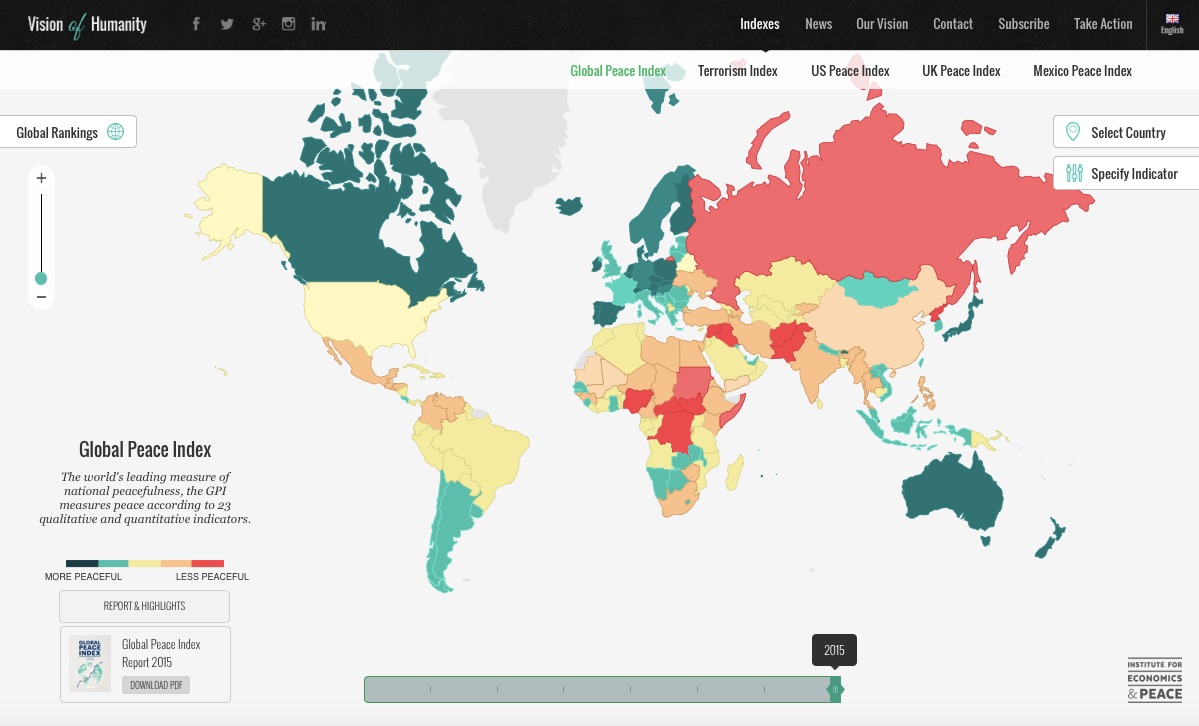The image size is (1199, 726).
Task: Click the Institute for Economics & Peace logo
Action: 1154,680
